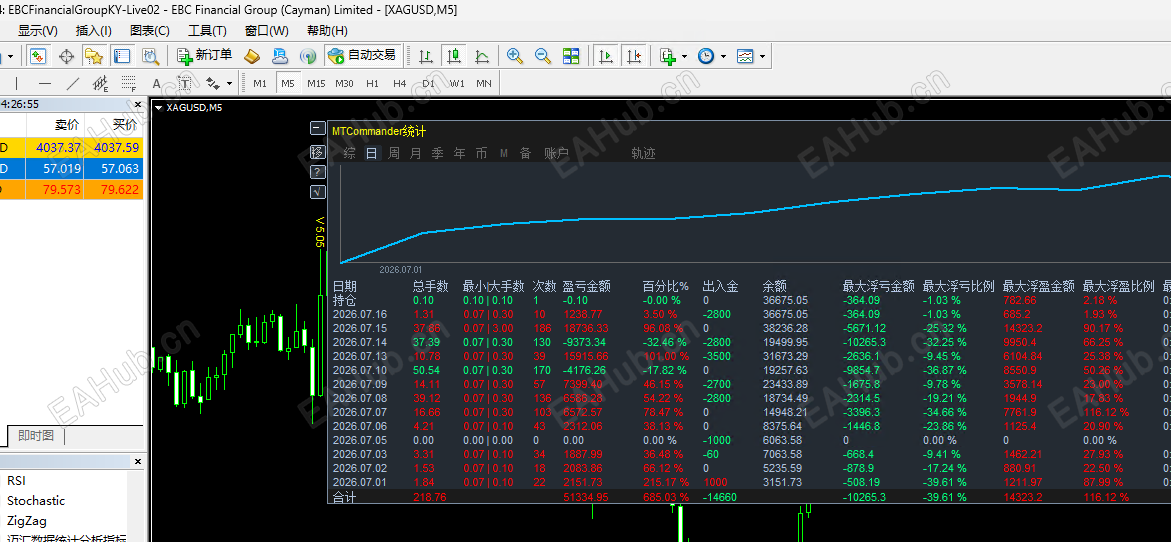Switch timeframe to M1
The height and width of the screenshot is (542, 1171).
(x=260, y=83)
